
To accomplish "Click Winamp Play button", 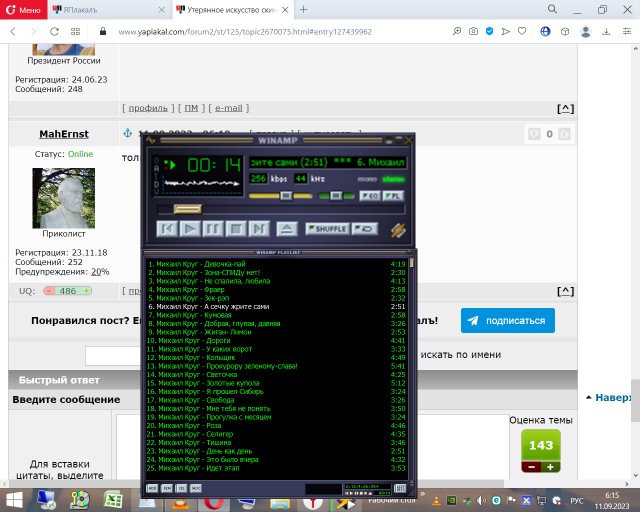I will point(190,229).
